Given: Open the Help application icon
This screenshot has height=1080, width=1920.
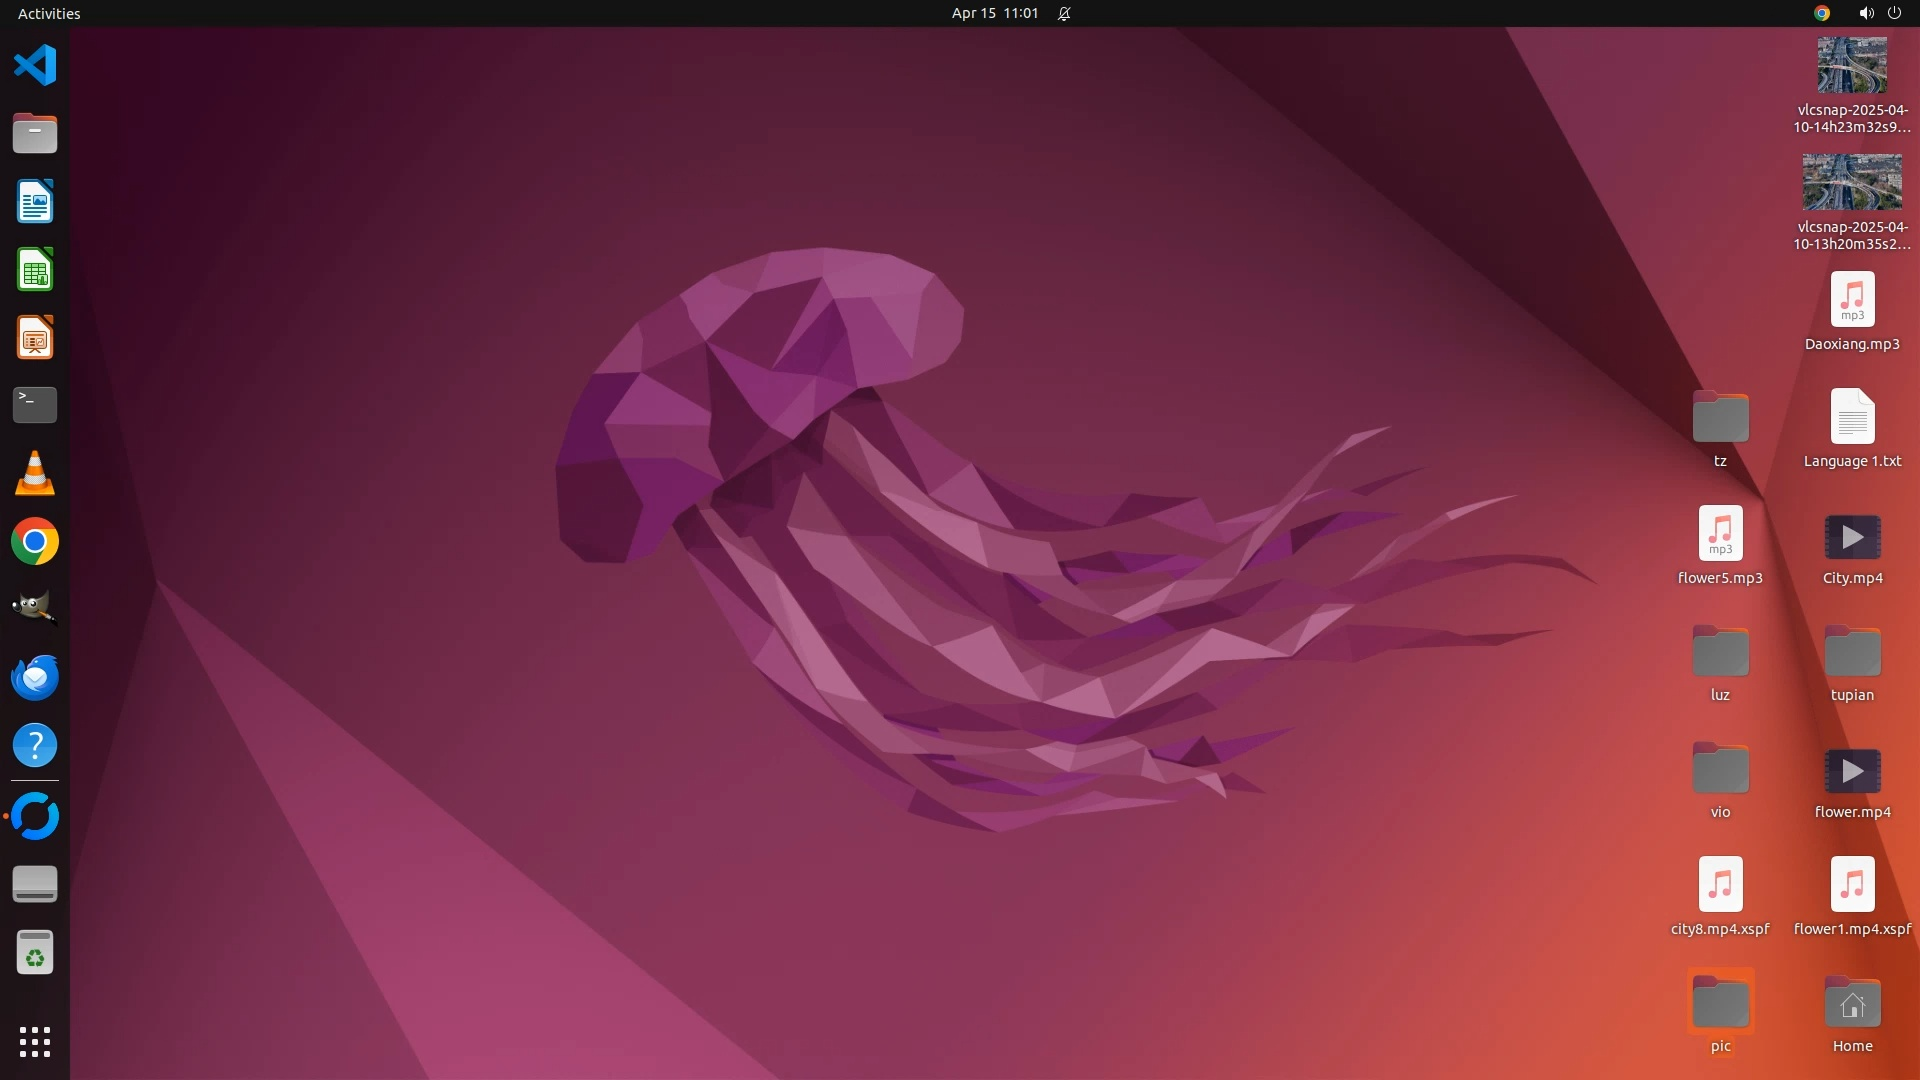Looking at the screenshot, I should [35, 745].
